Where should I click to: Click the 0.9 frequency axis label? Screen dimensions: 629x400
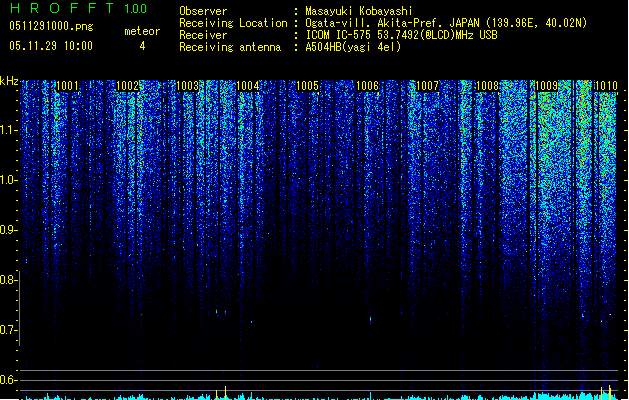coord(8,230)
